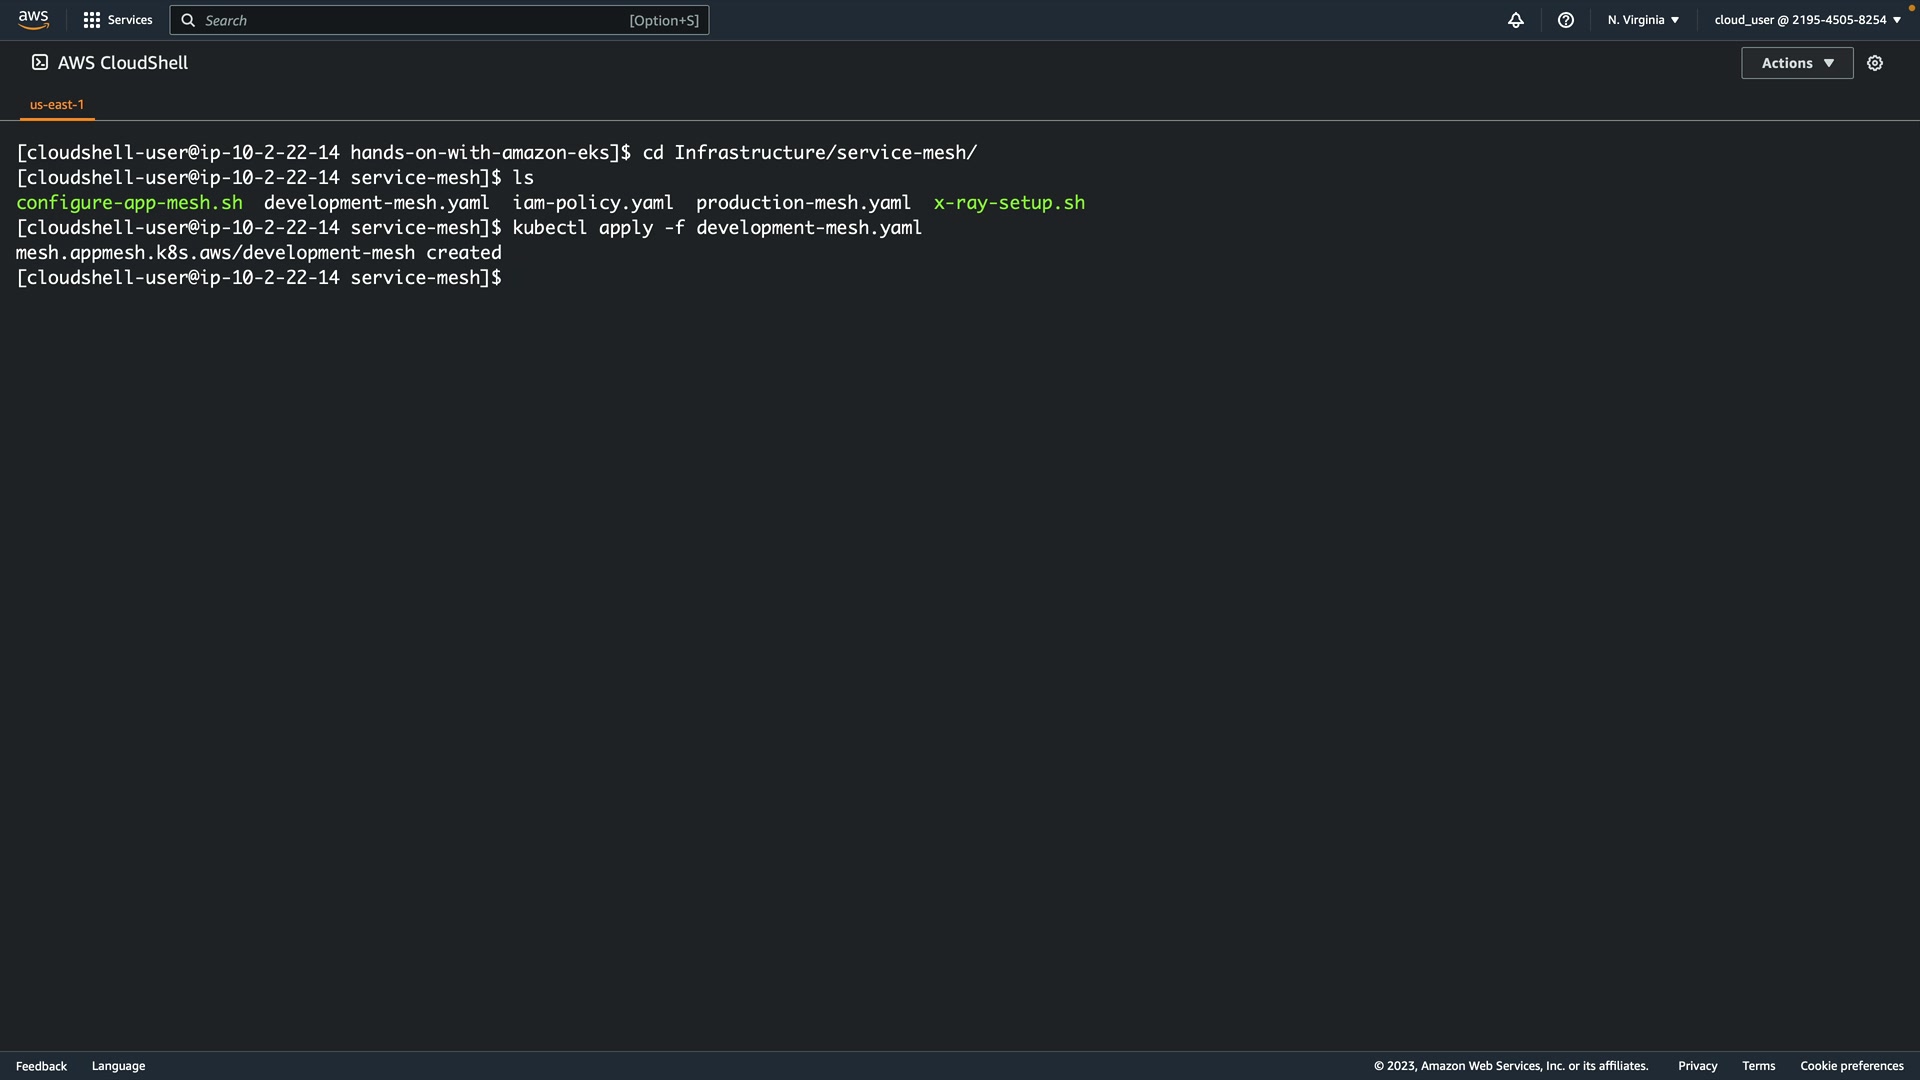Viewport: 1920px width, 1080px height.
Task: Open the Feedback link in footer
Action: click(41, 1066)
